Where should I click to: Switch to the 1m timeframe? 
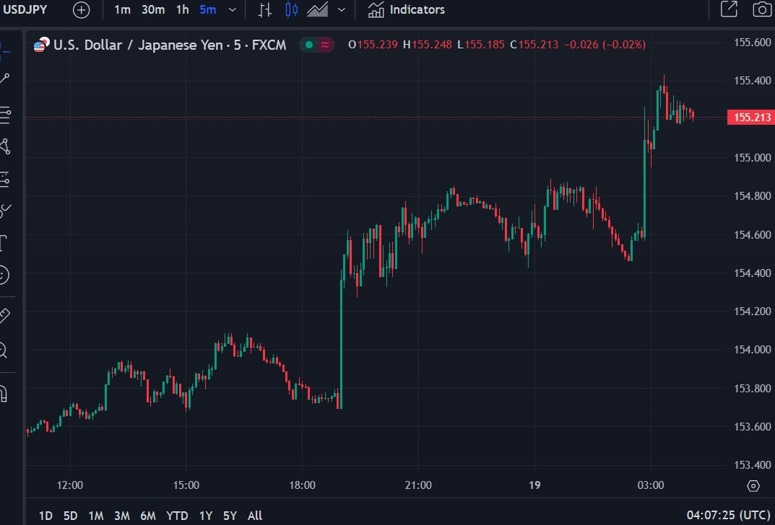point(122,10)
